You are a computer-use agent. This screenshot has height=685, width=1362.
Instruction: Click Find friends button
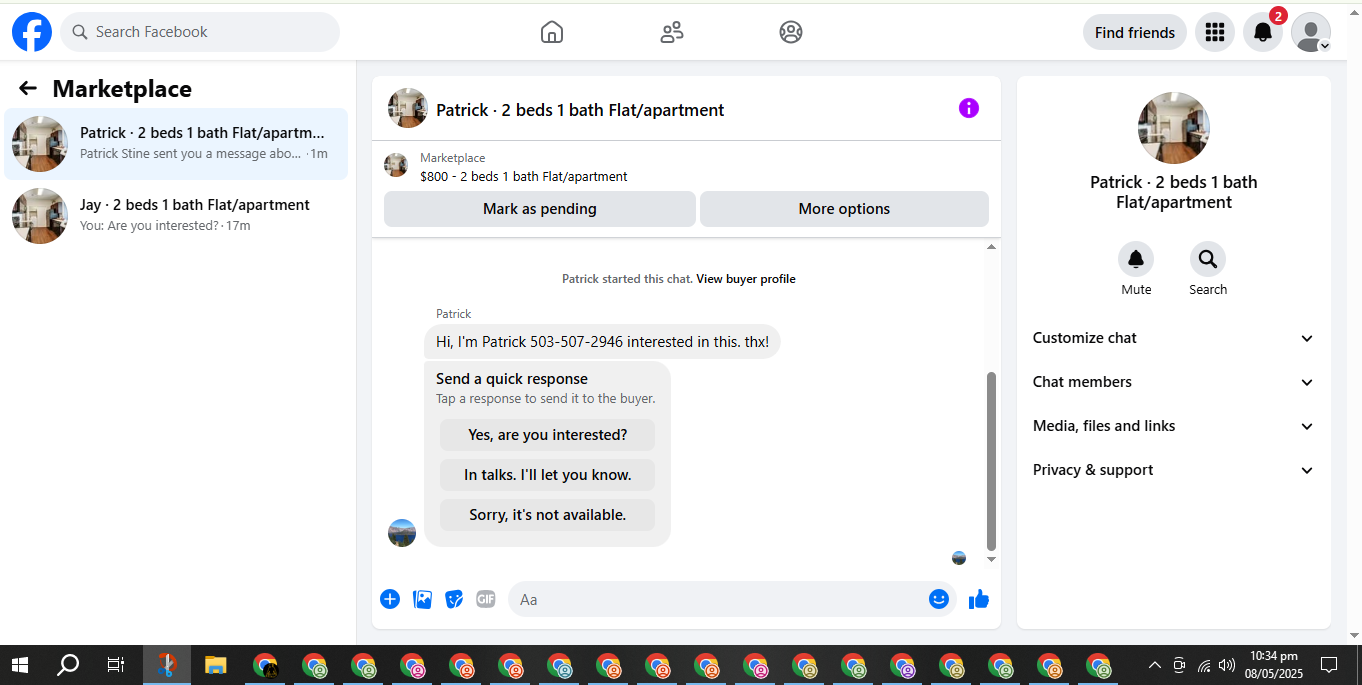pos(1135,32)
